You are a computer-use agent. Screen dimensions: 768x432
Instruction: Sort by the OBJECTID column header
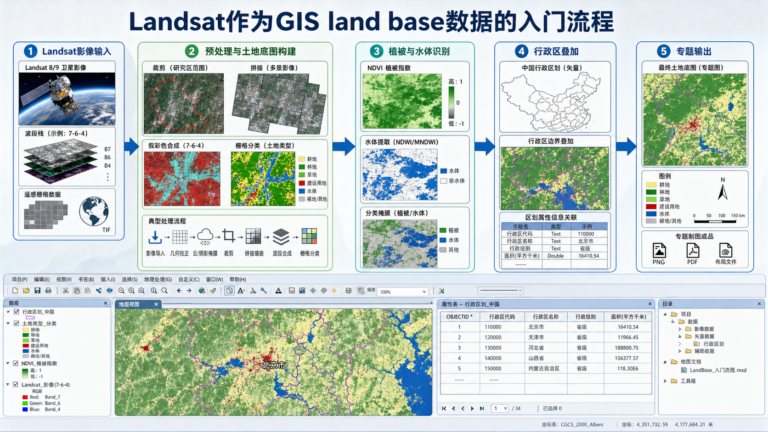(x=459, y=316)
